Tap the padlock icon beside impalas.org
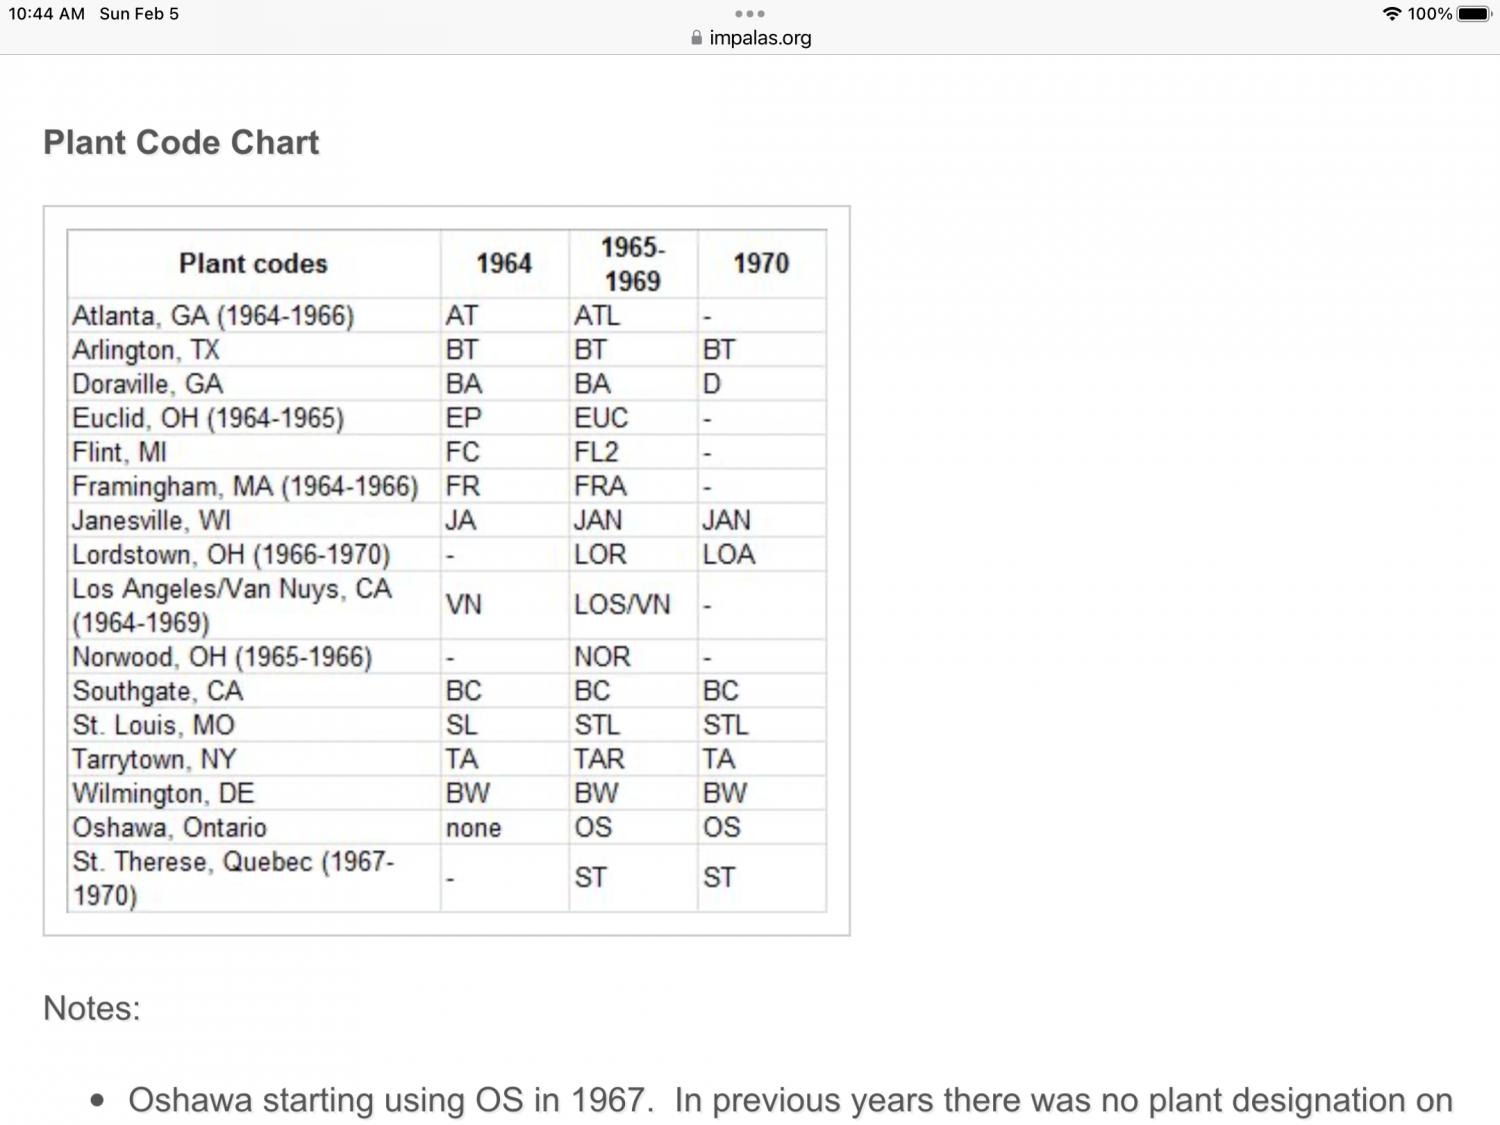Viewport: 1500px width, 1125px height. pyautogui.click(x=696, y=38)
